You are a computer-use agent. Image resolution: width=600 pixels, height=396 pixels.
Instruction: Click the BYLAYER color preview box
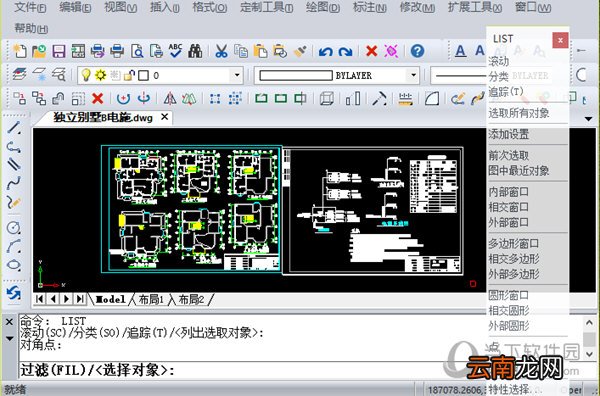pos(296,75)
